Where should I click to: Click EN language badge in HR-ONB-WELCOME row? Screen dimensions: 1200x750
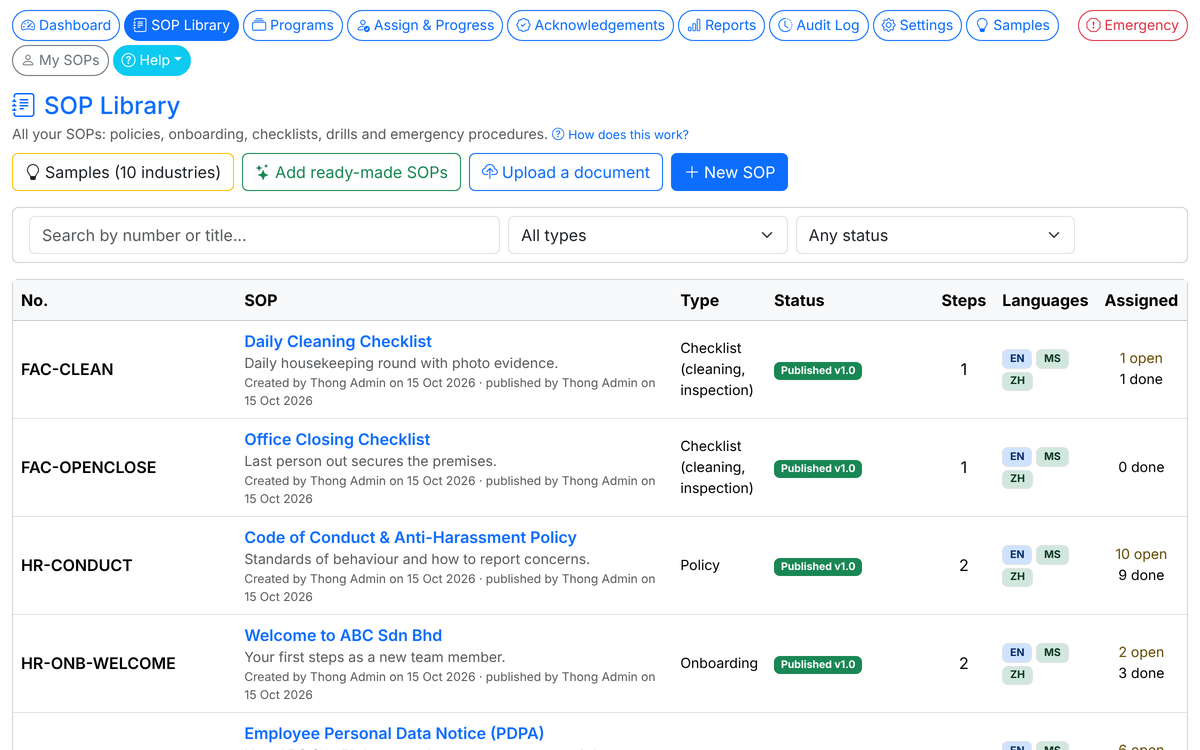click(1017, 652)
